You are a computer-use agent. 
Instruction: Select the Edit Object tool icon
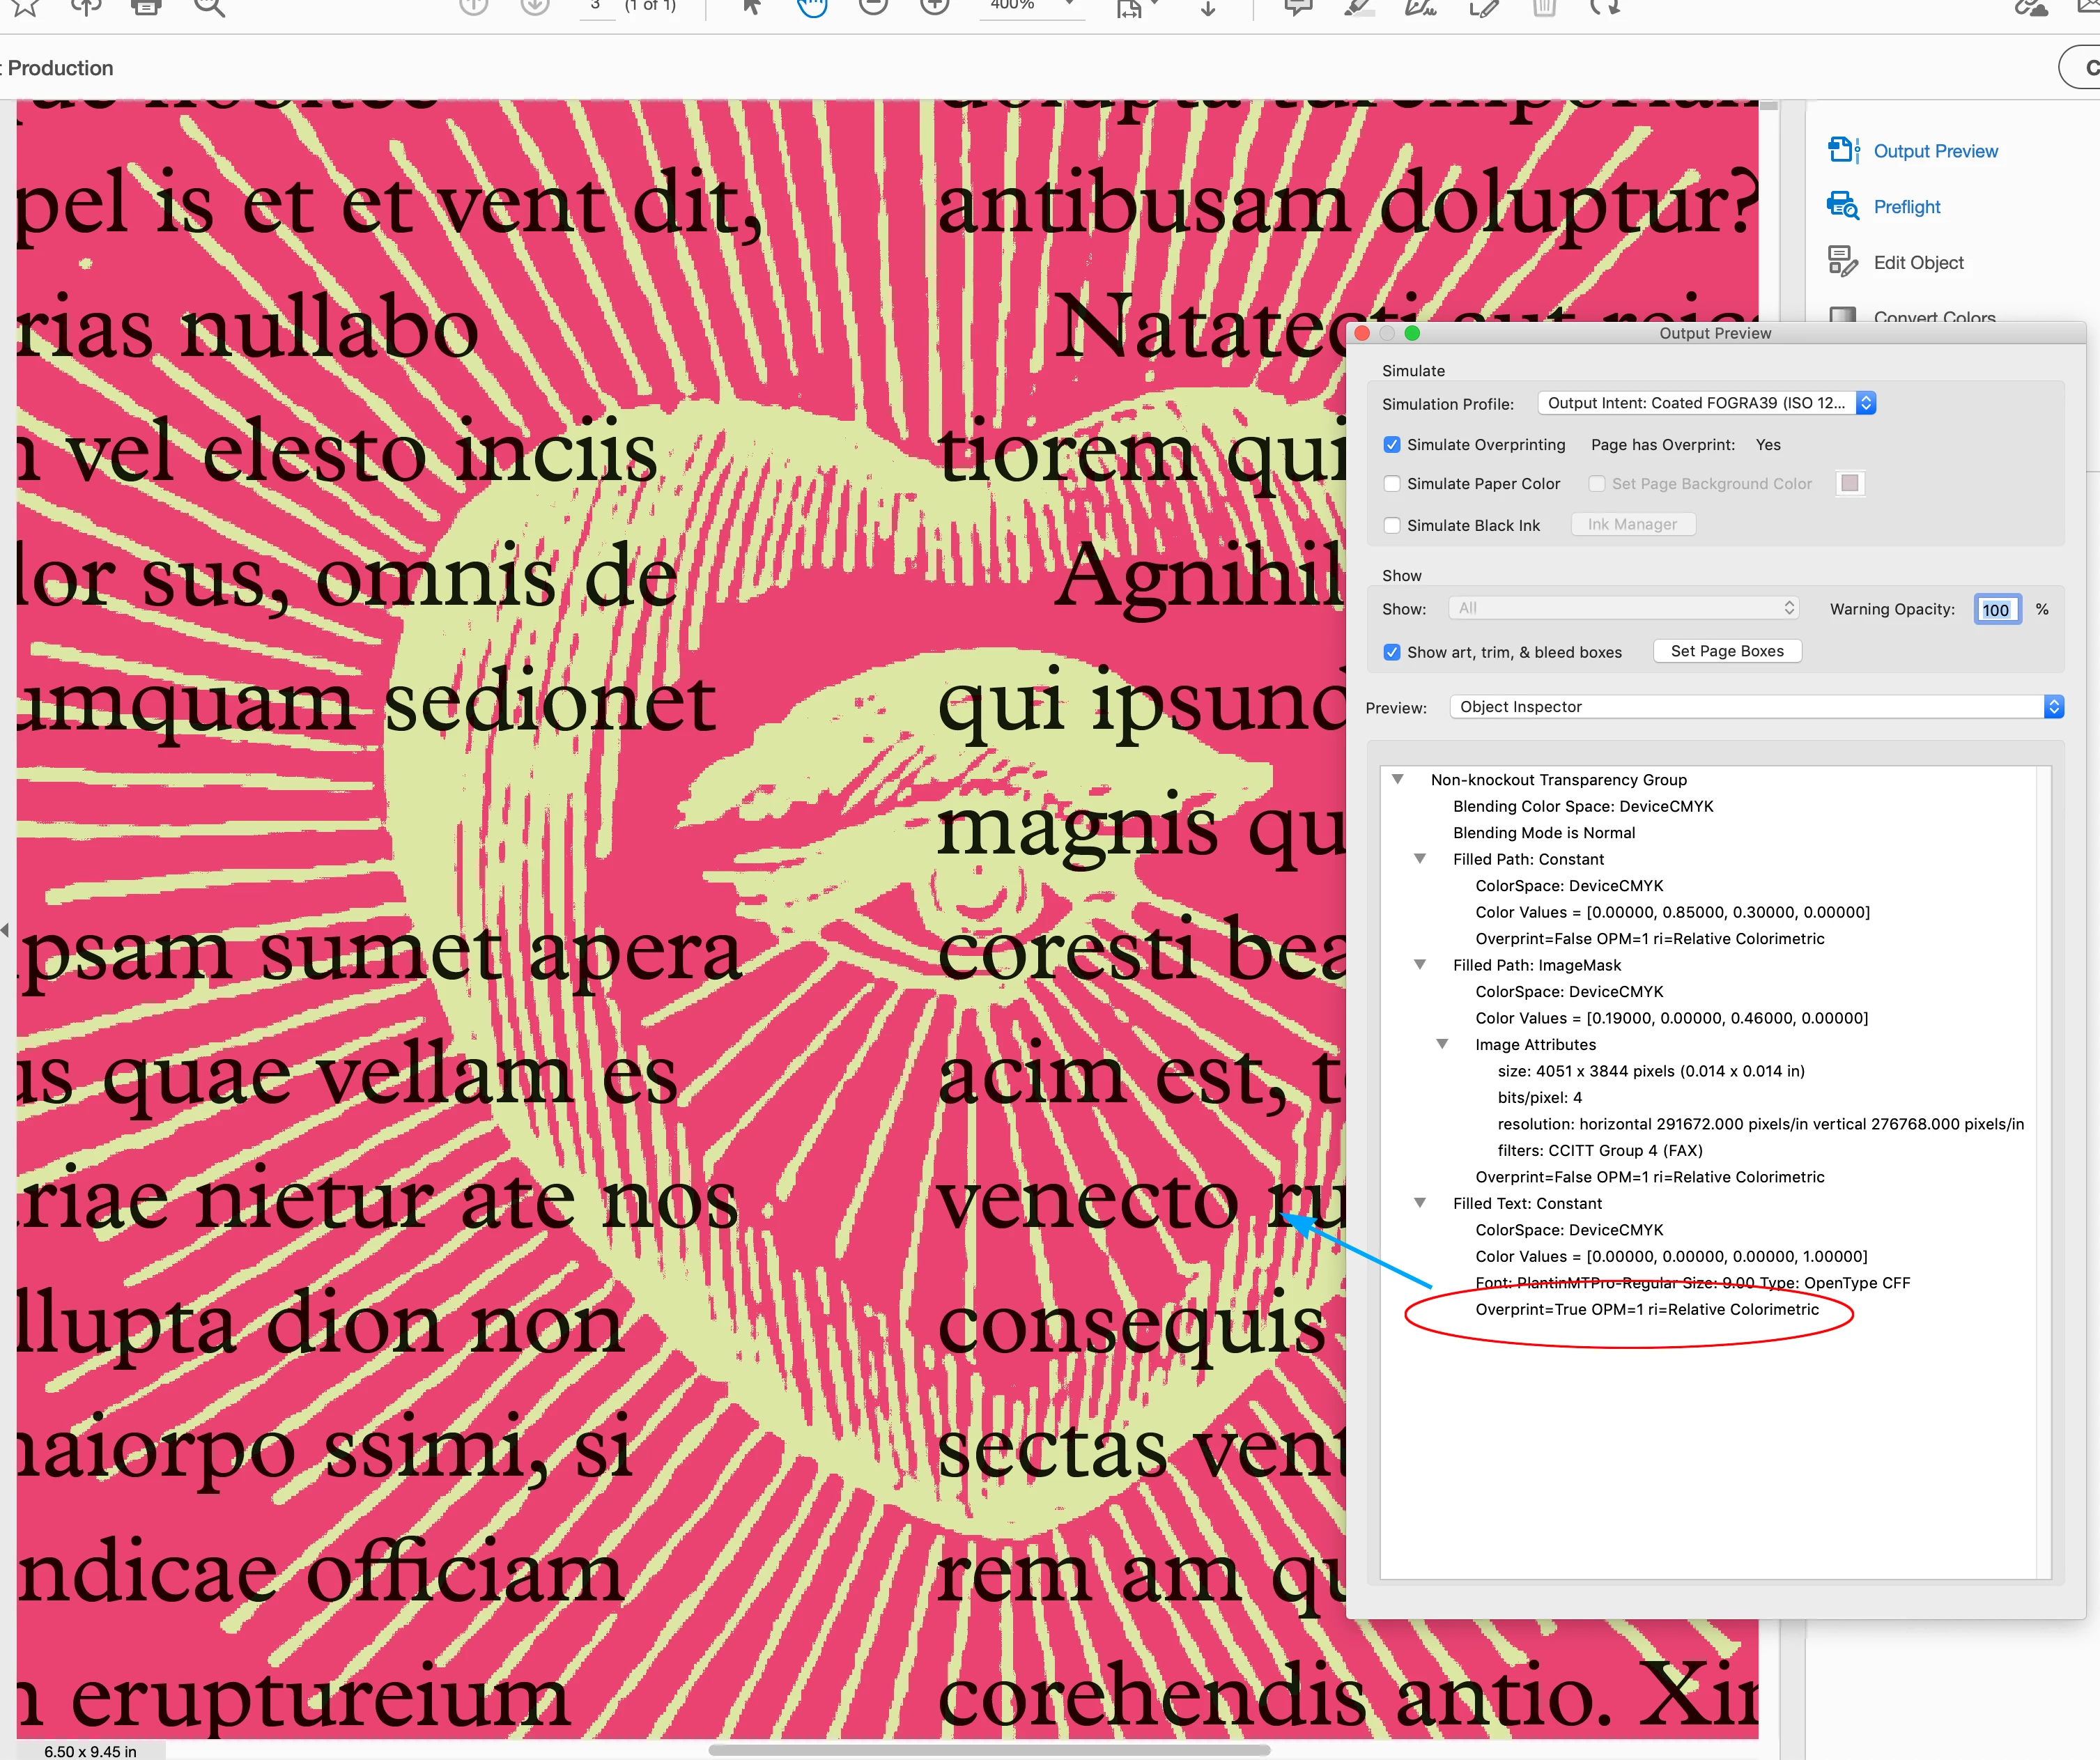click(x=1842, y=262)
